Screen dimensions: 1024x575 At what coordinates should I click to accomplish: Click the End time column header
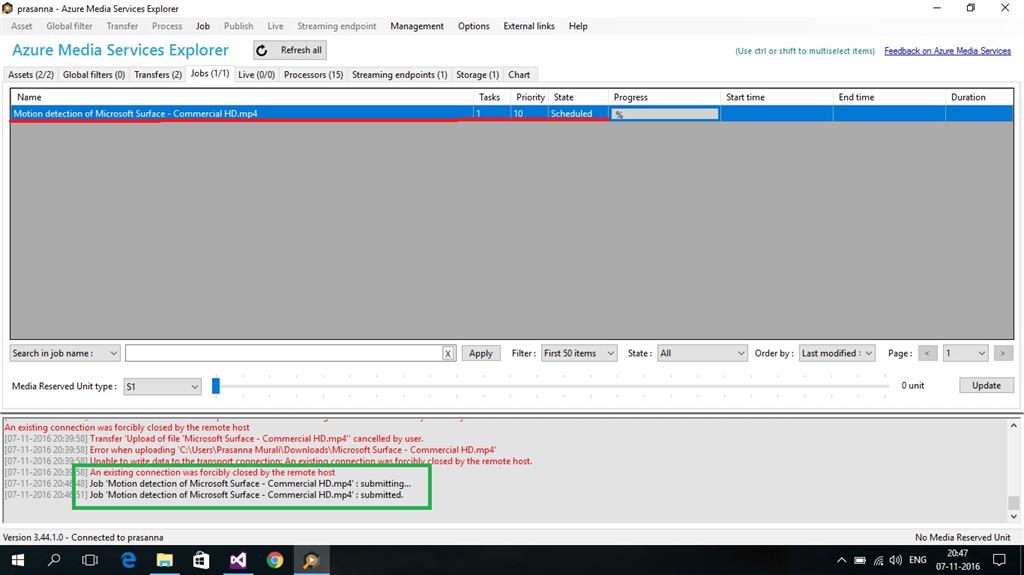889,97
